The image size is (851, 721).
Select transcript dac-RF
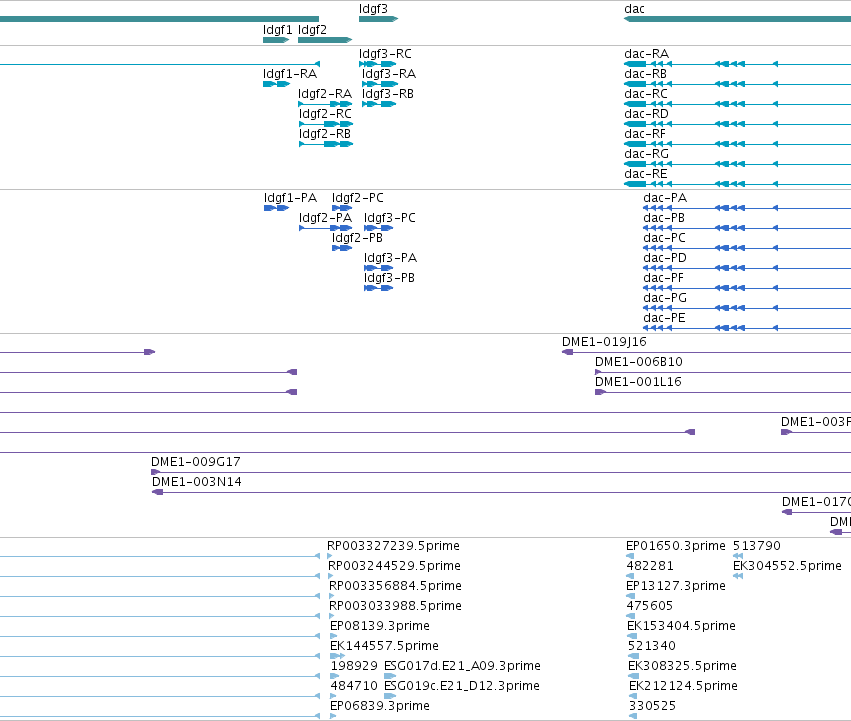738,144
